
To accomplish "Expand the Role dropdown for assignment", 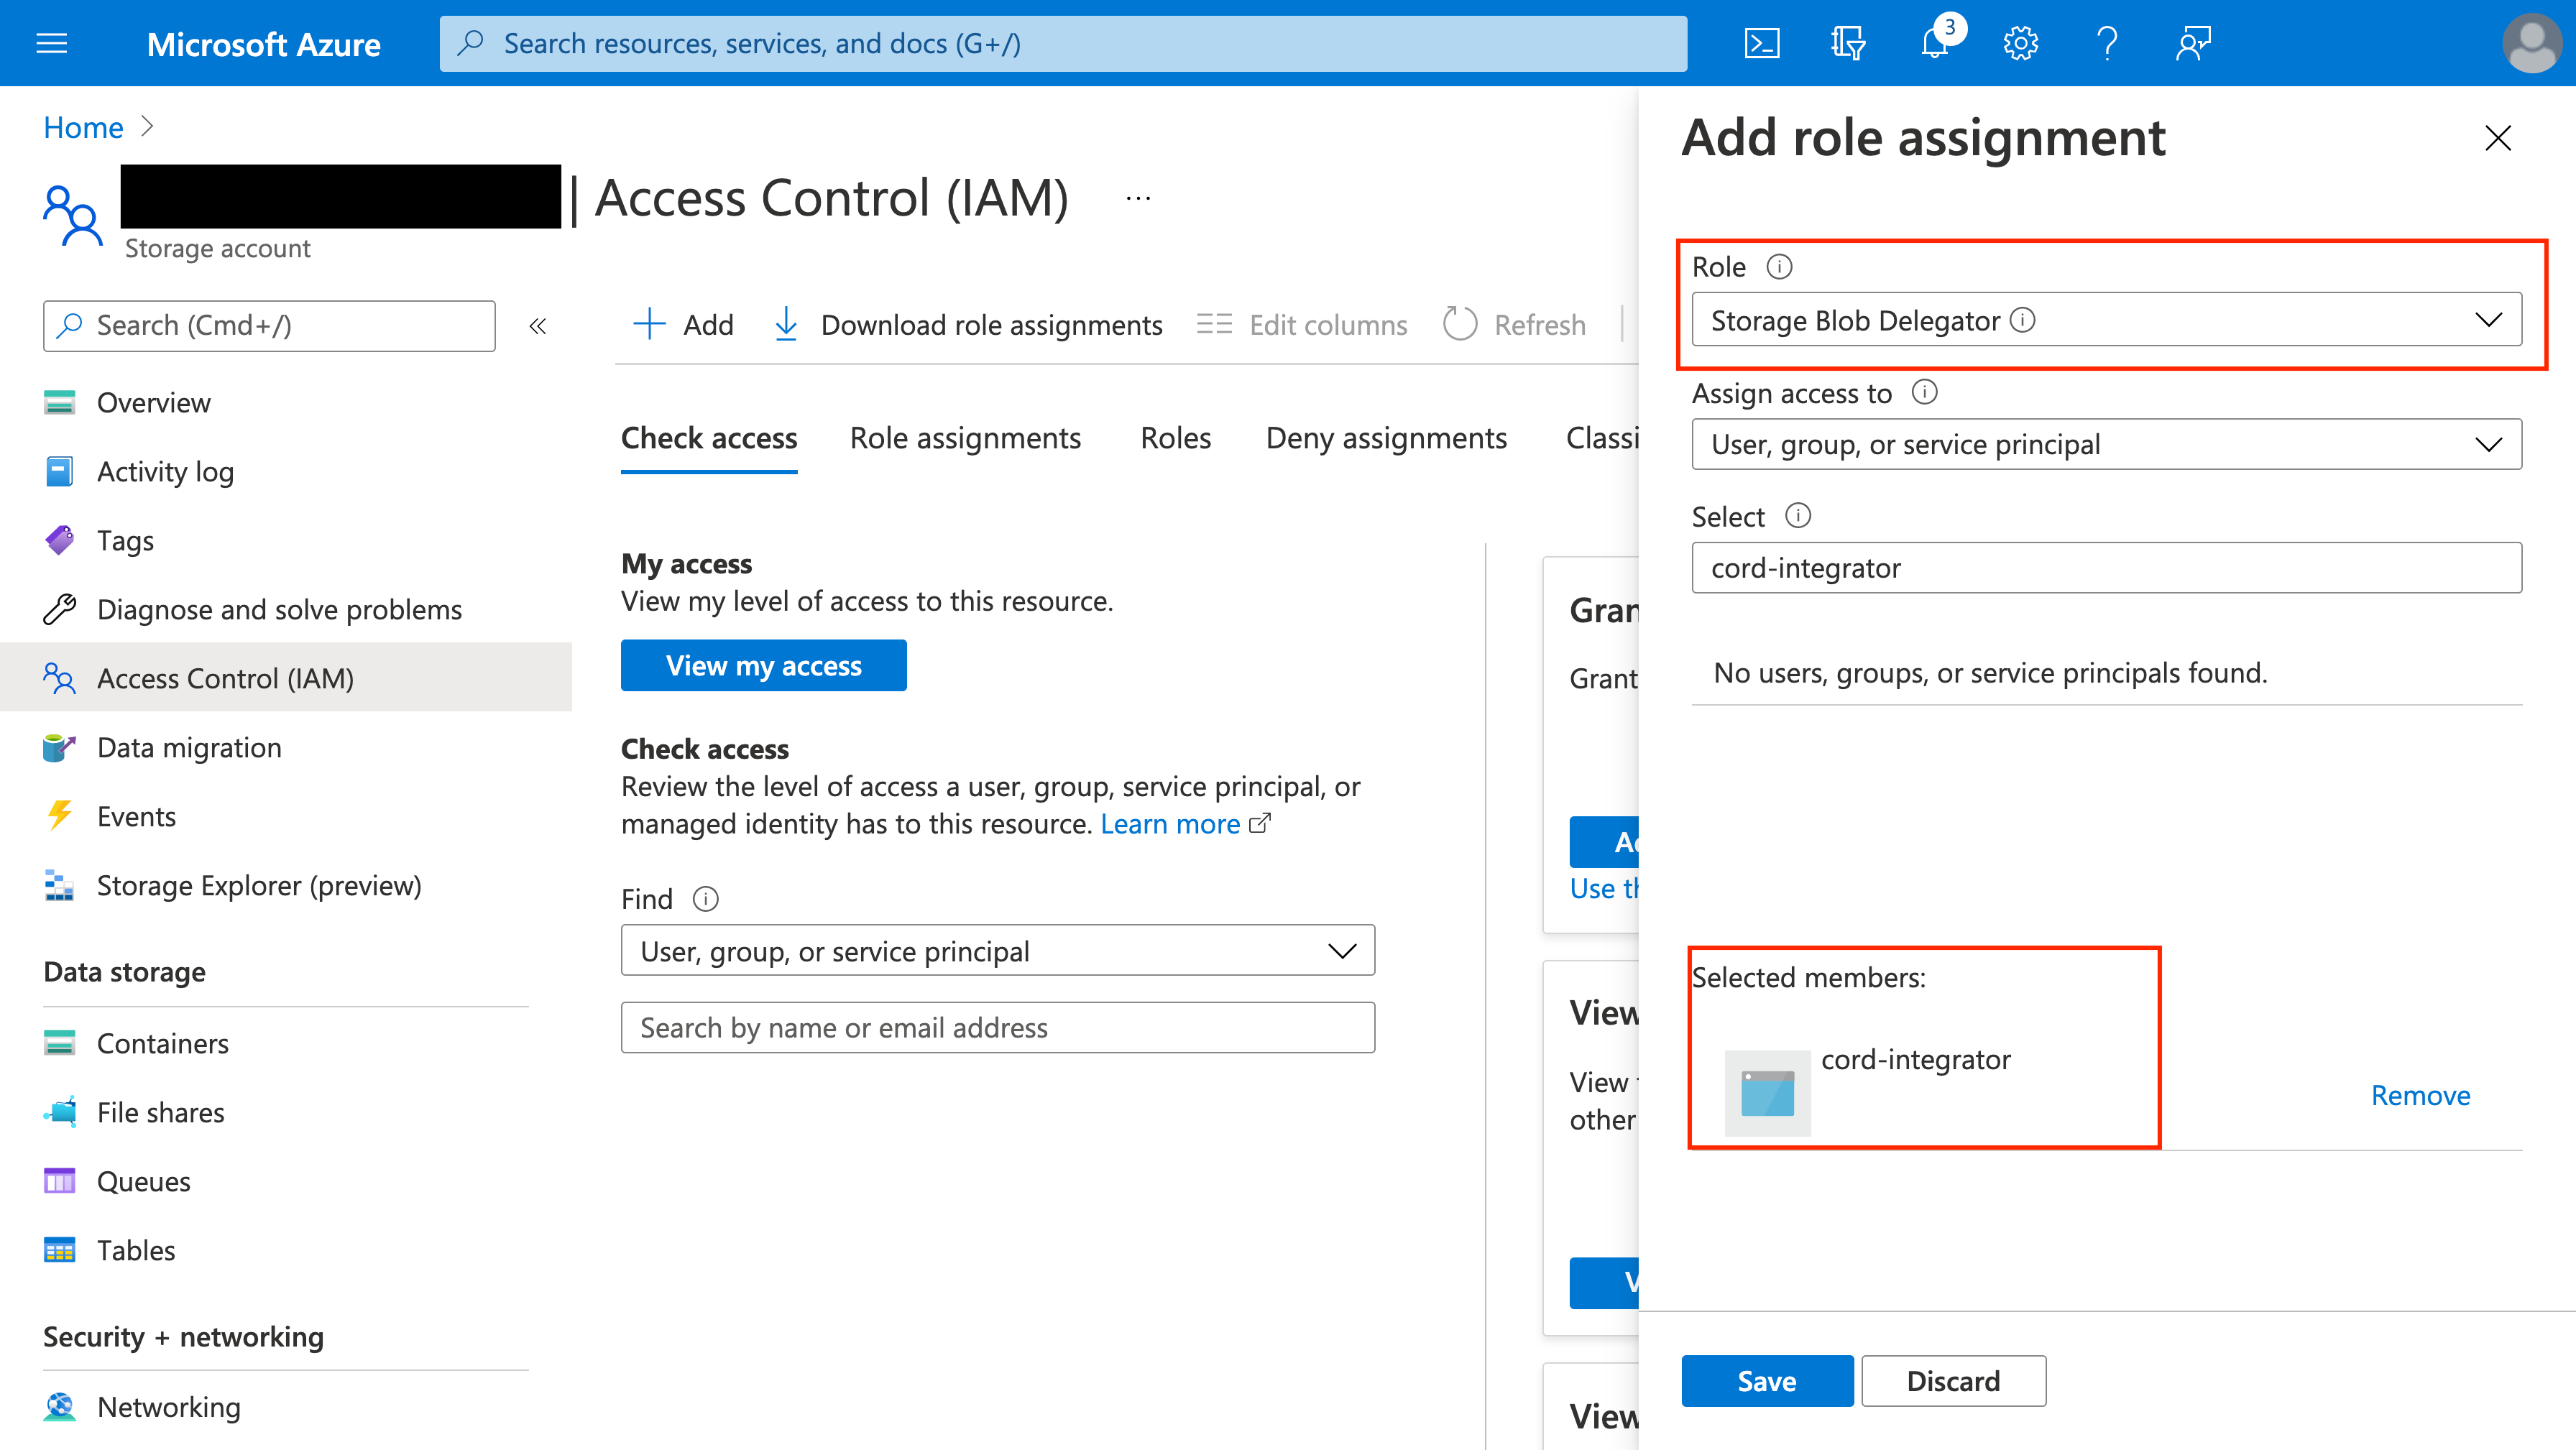I will (x=2488, y=320).
